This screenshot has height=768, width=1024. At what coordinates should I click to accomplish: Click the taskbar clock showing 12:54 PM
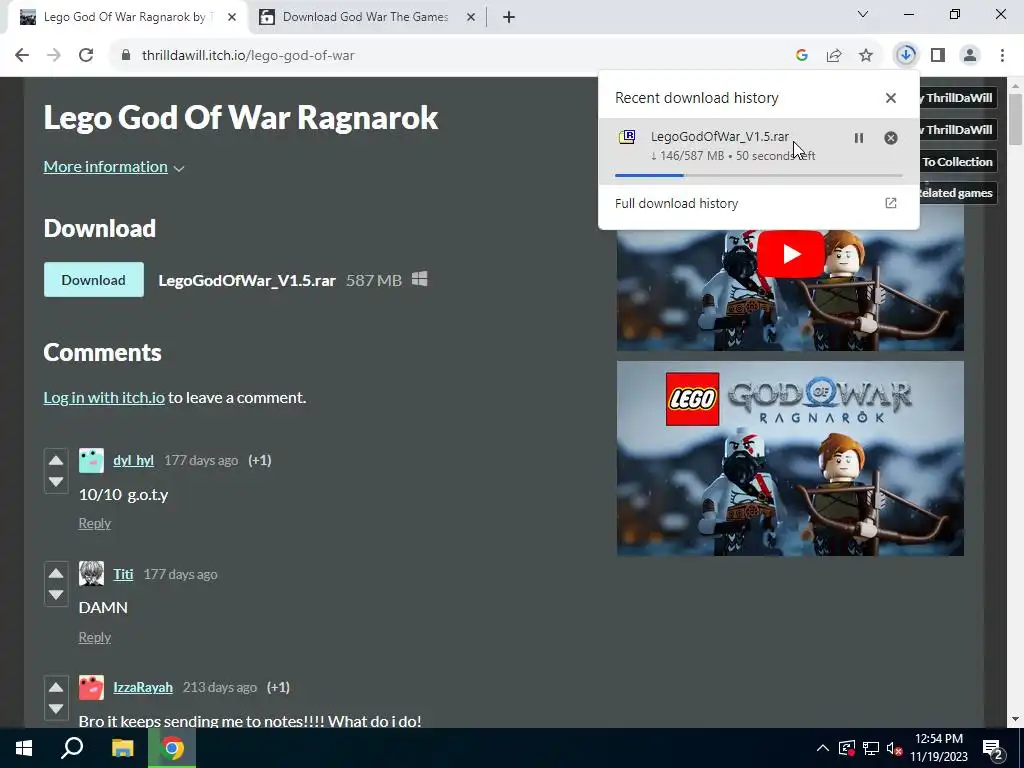pyautogui.click(x=939, y=748)
